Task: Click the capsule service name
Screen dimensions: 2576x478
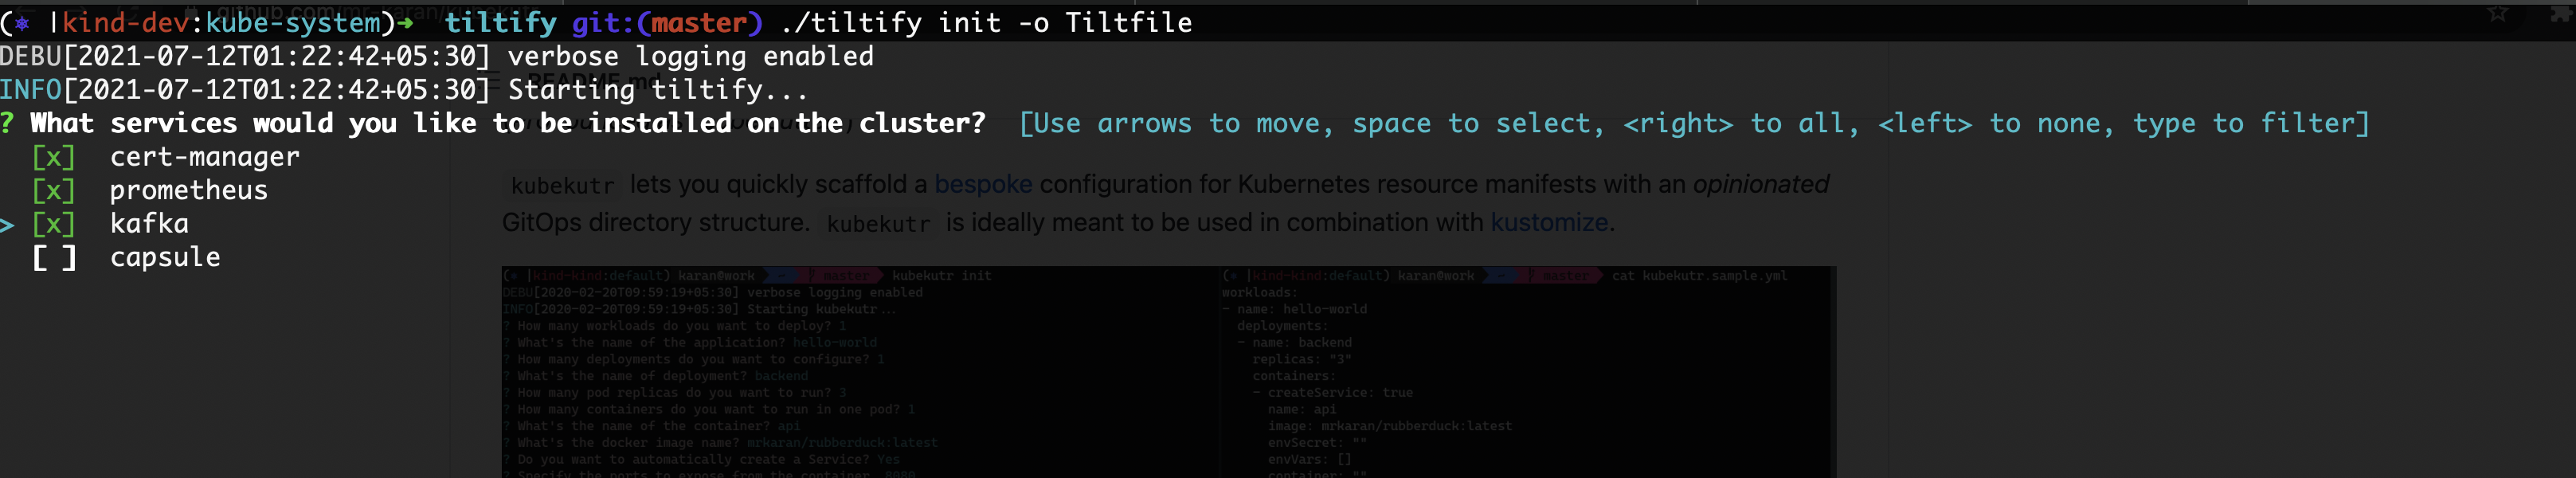Action: click(165, 257)
